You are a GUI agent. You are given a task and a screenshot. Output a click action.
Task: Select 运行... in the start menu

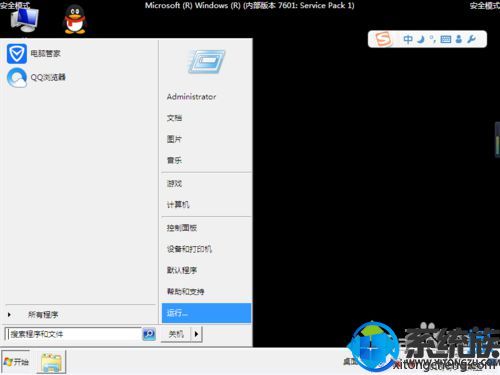(206, 313)
